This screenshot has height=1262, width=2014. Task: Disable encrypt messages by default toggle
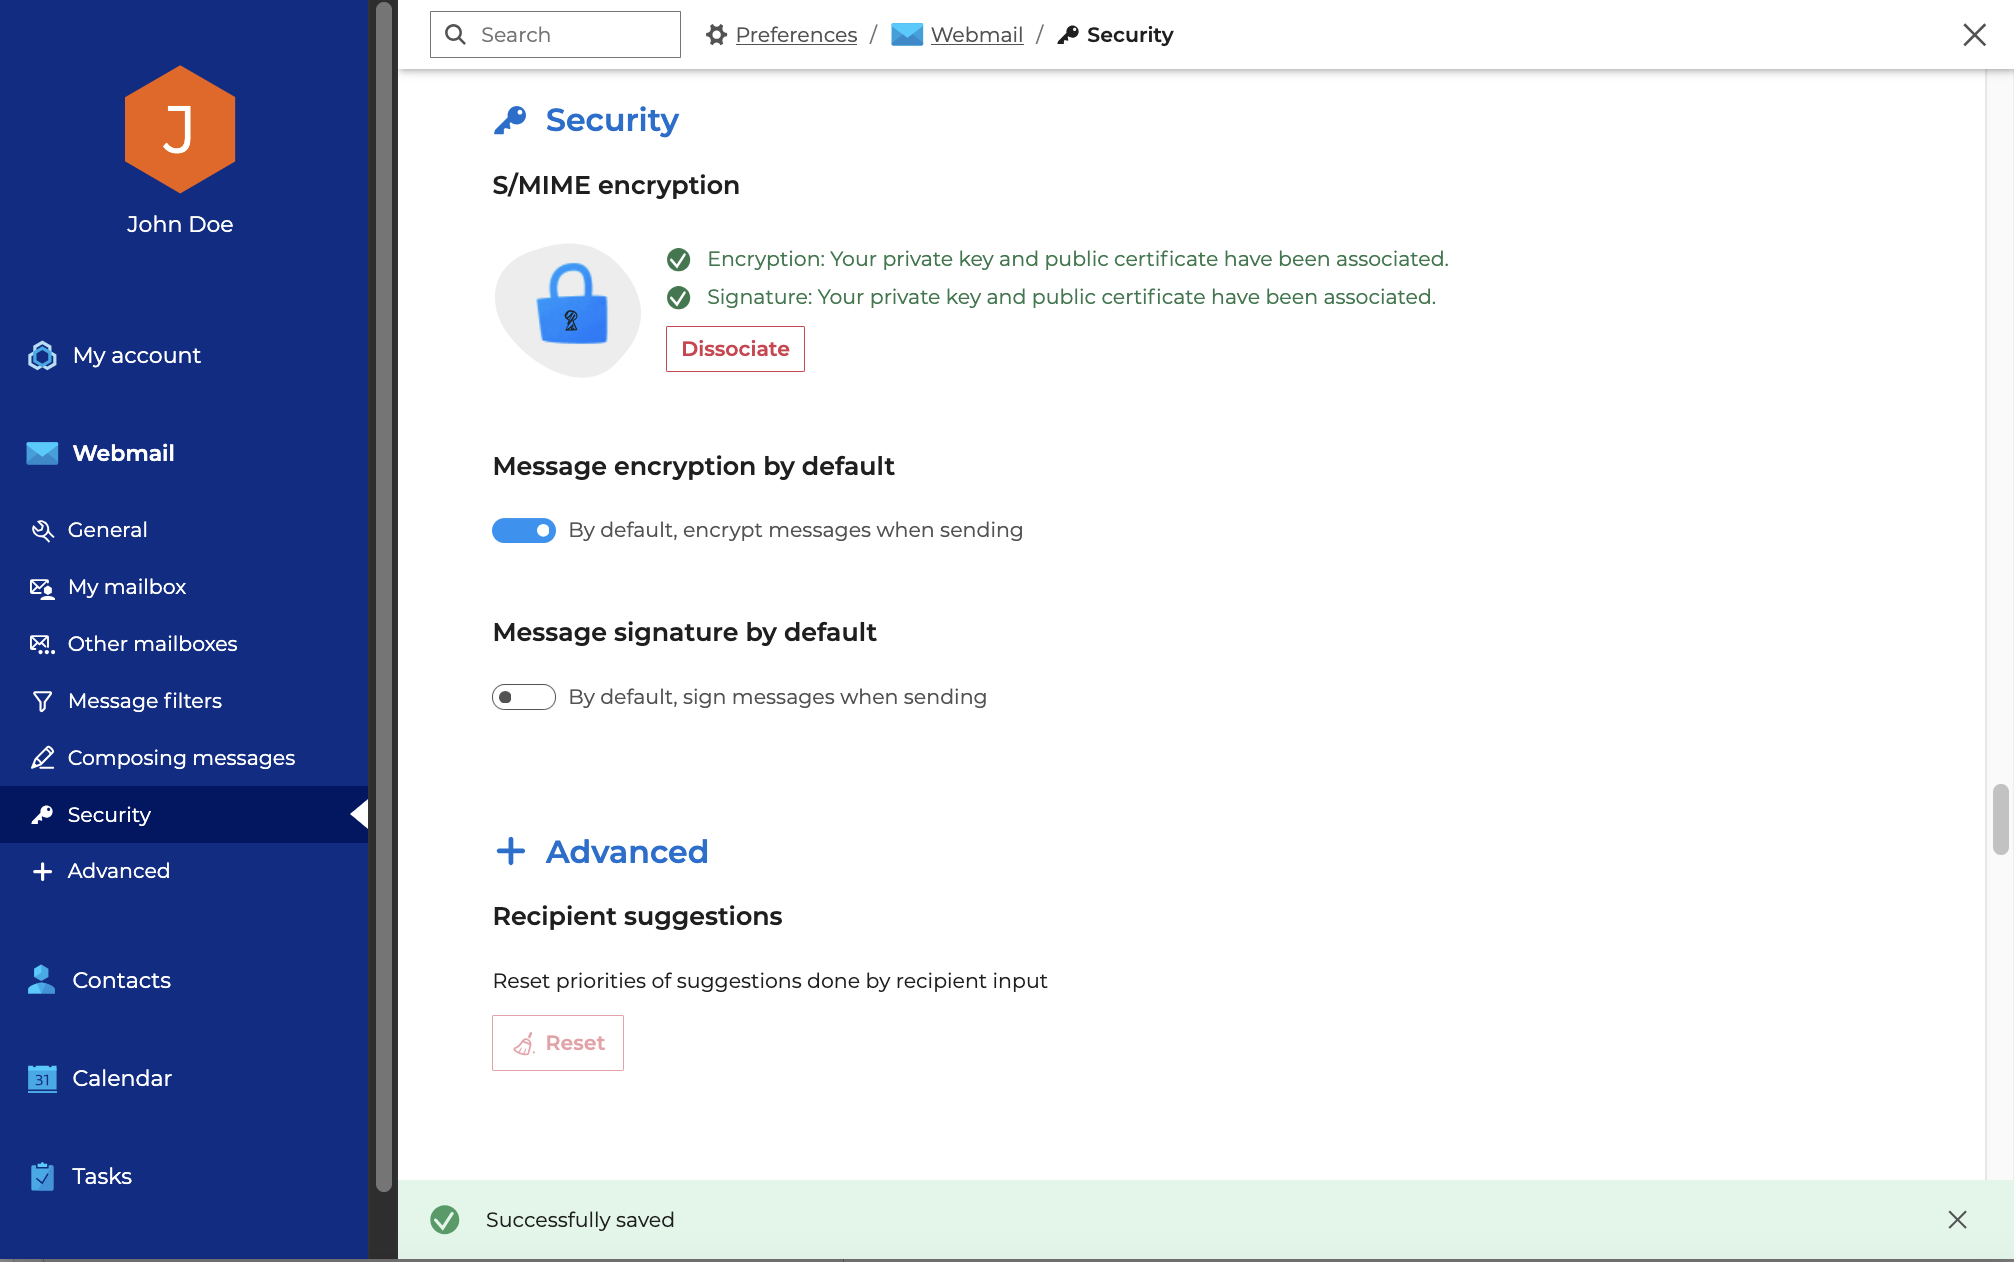523,530
